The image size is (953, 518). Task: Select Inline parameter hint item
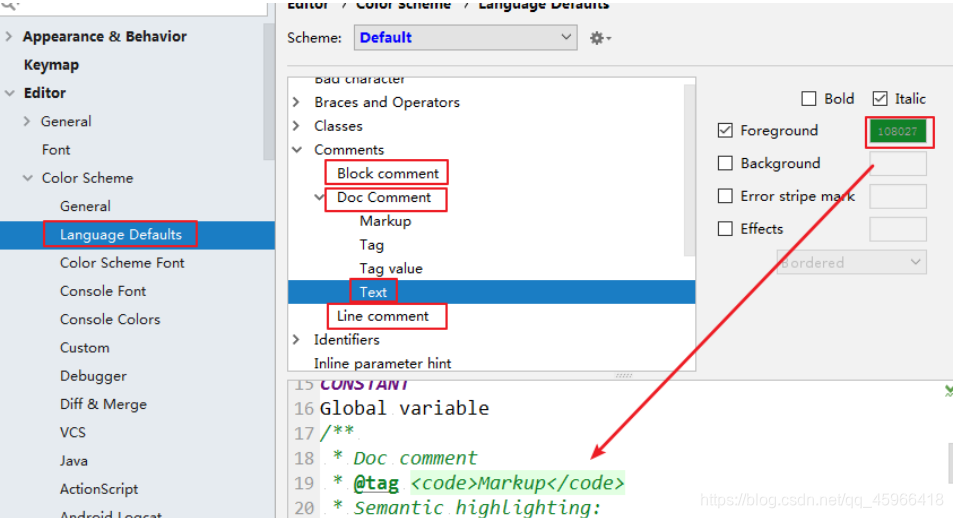point(382,364)
